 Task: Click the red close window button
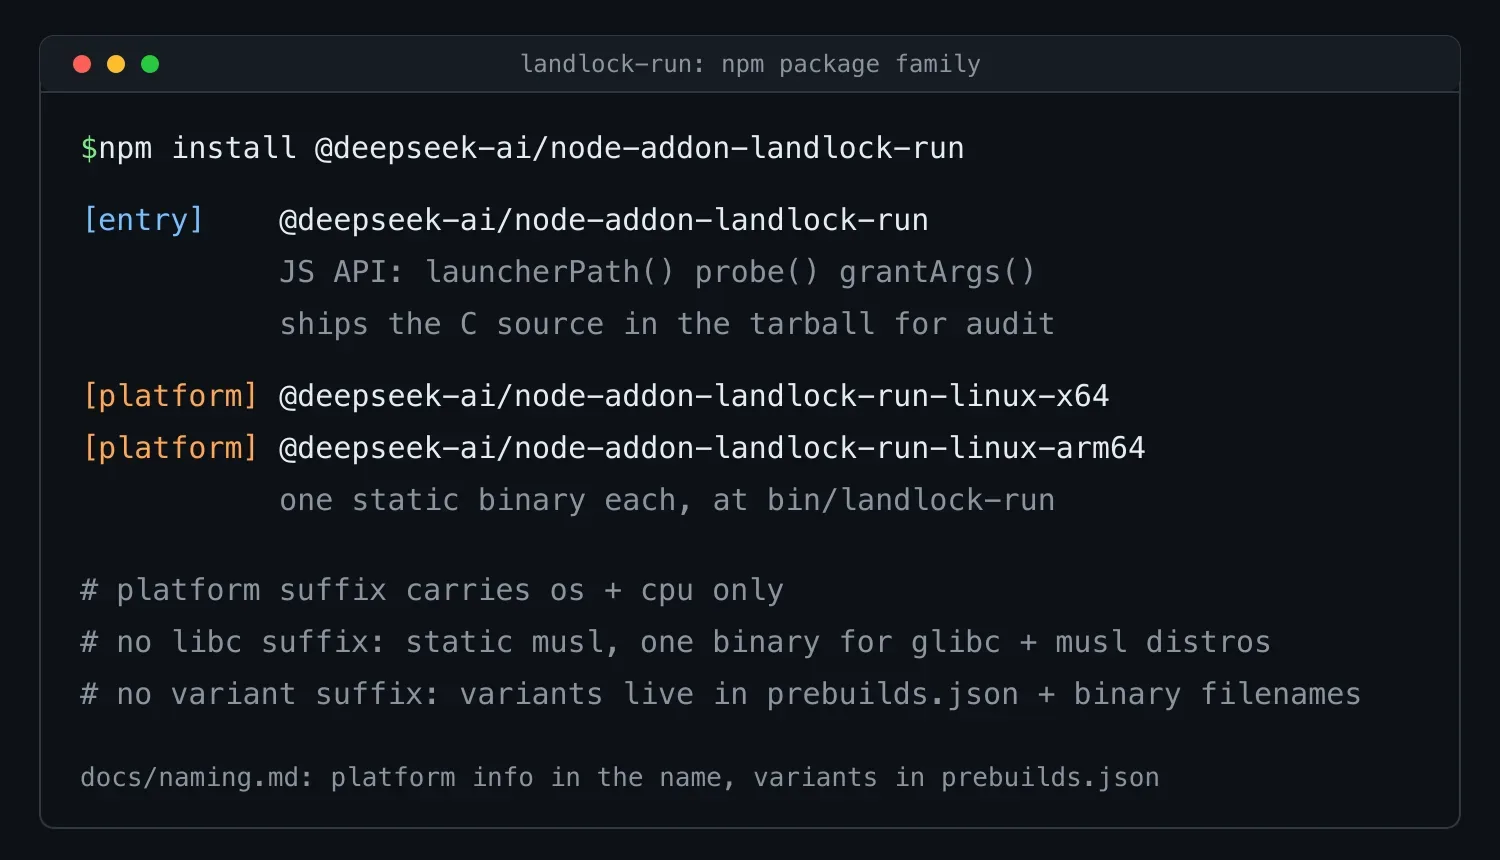82,64
